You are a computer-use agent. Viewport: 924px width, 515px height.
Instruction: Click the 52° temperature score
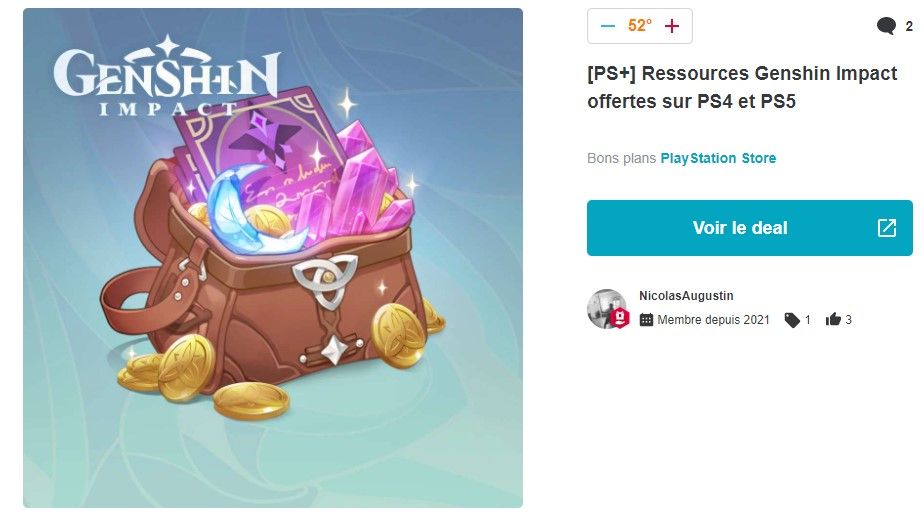640,25
